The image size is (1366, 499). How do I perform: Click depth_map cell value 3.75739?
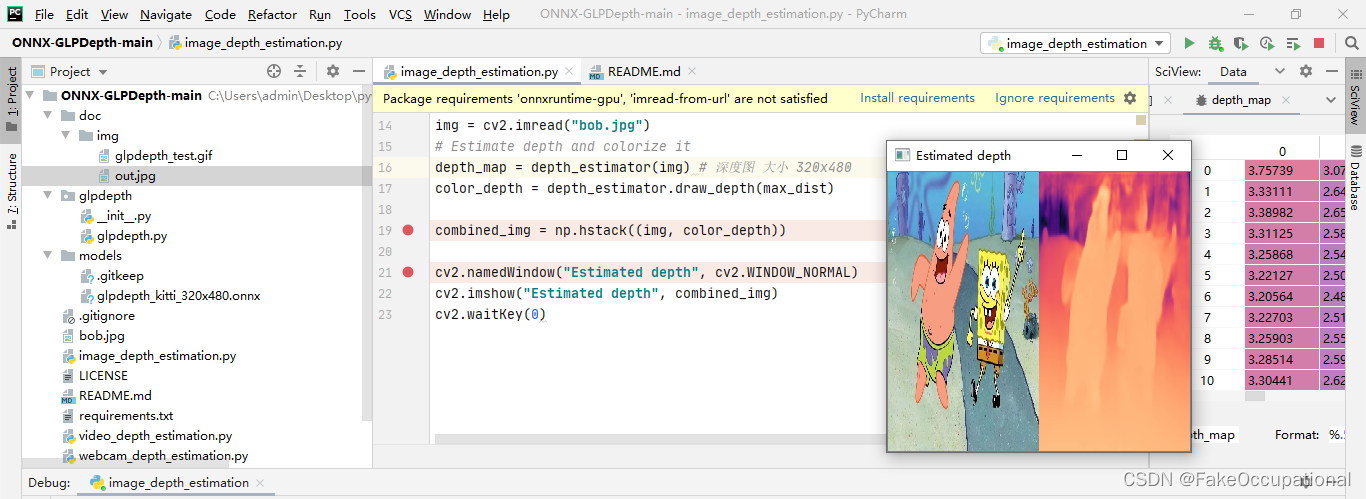click(x=1282, y=171)
